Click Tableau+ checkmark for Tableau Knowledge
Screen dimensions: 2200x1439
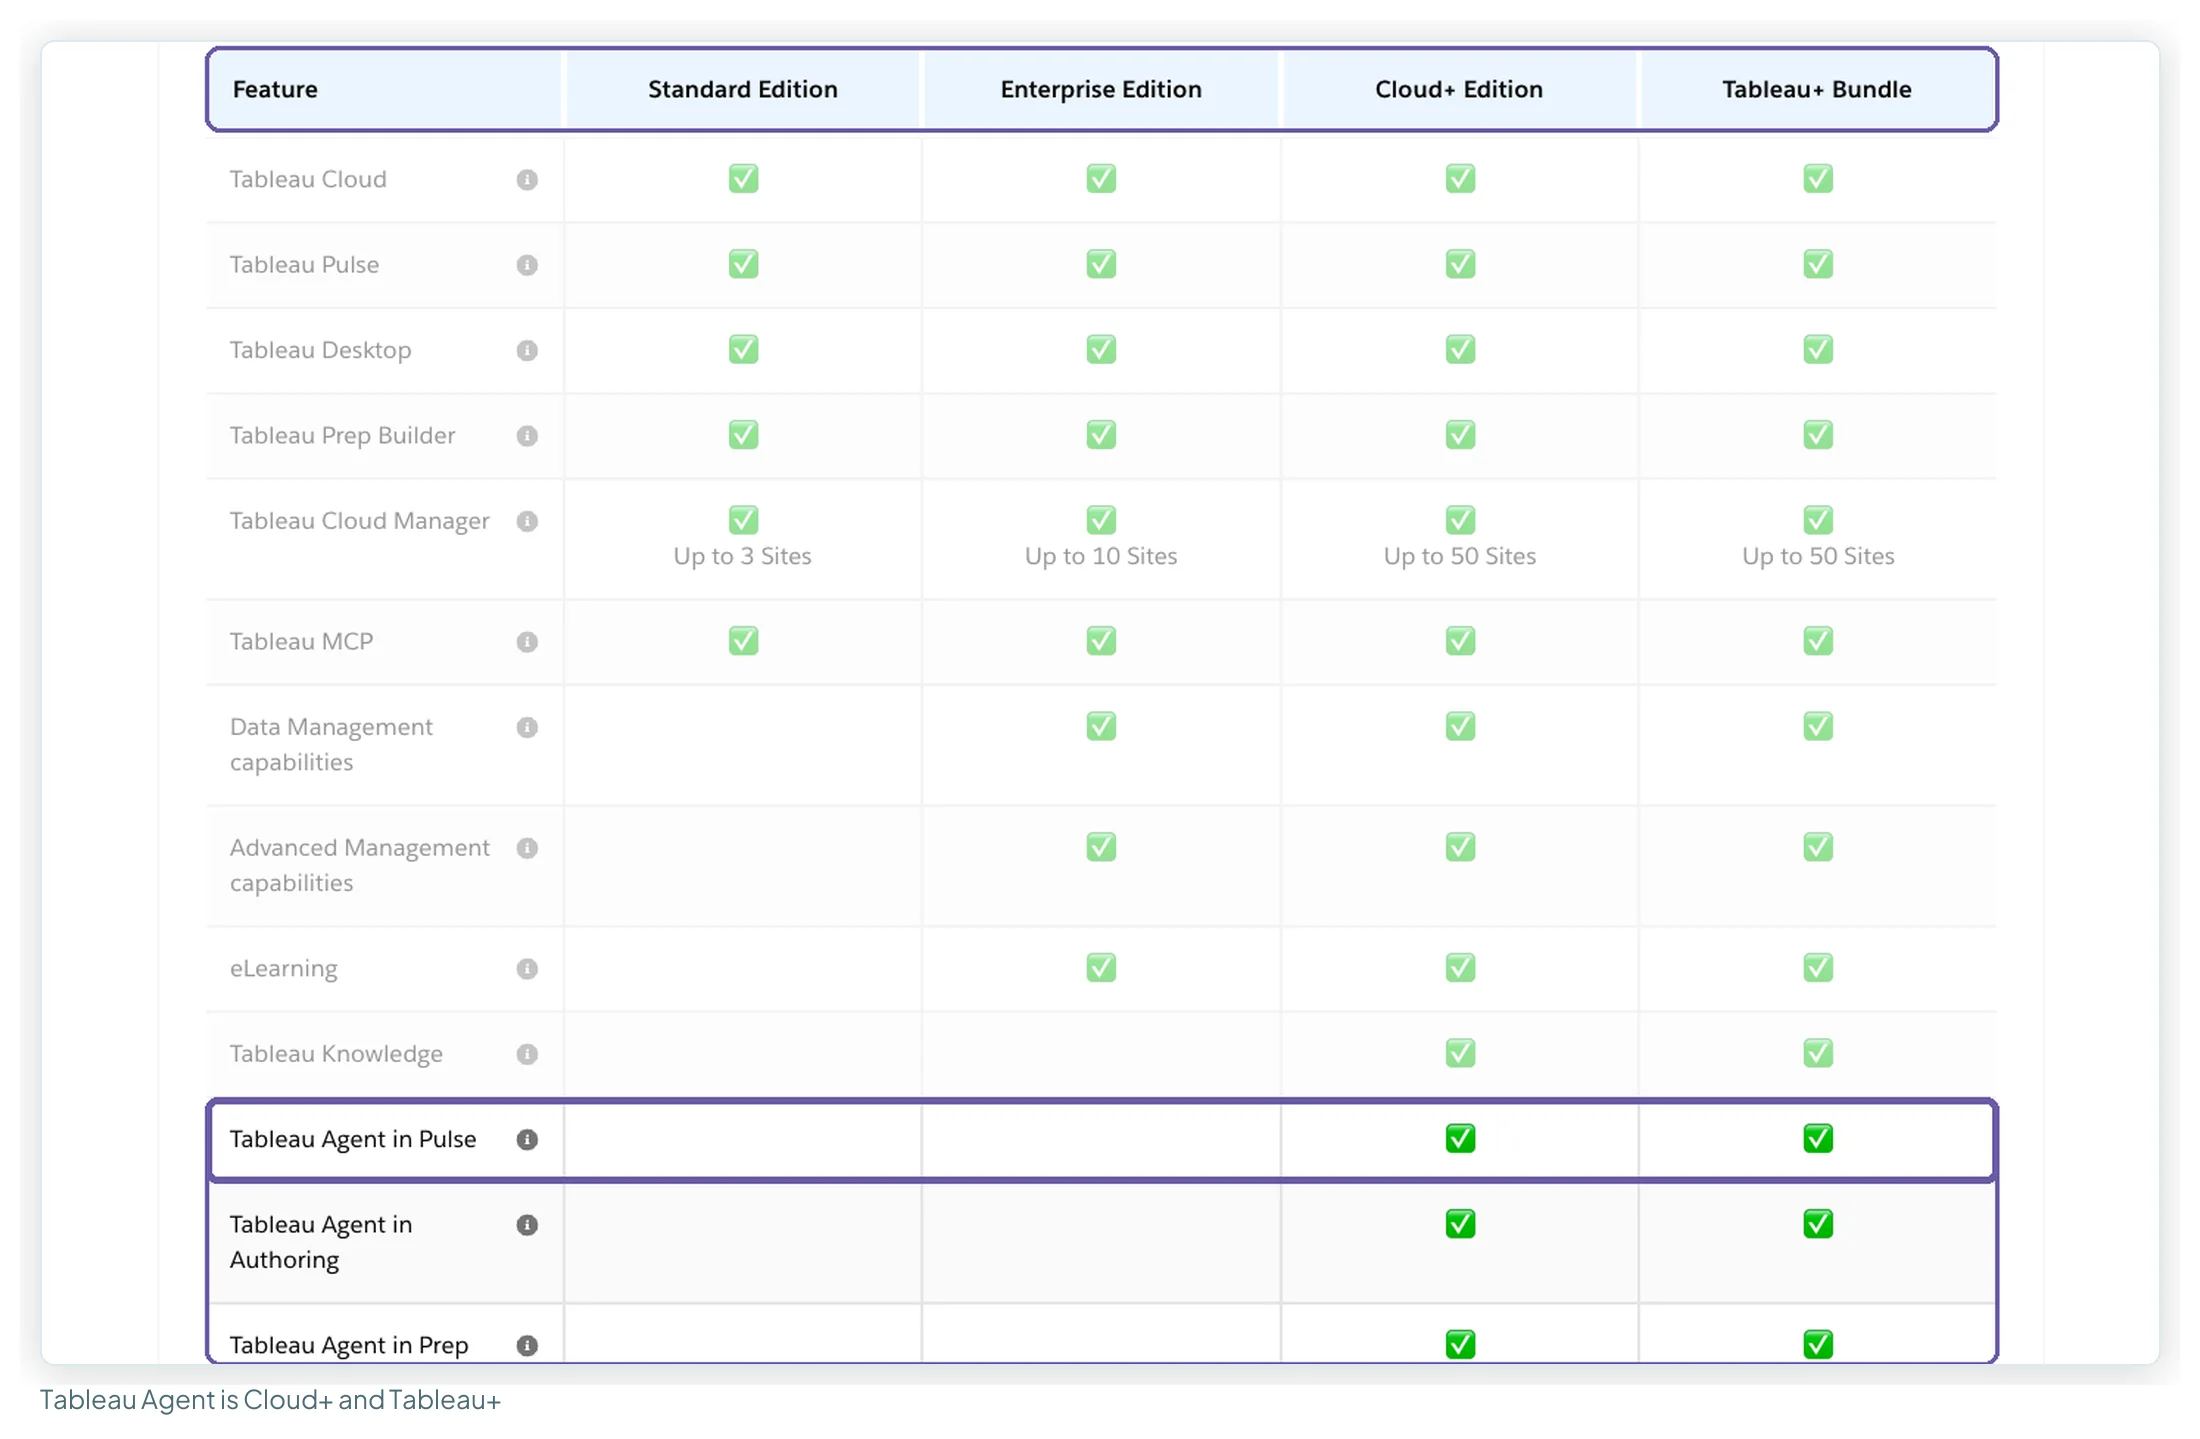point(1818,1053)
